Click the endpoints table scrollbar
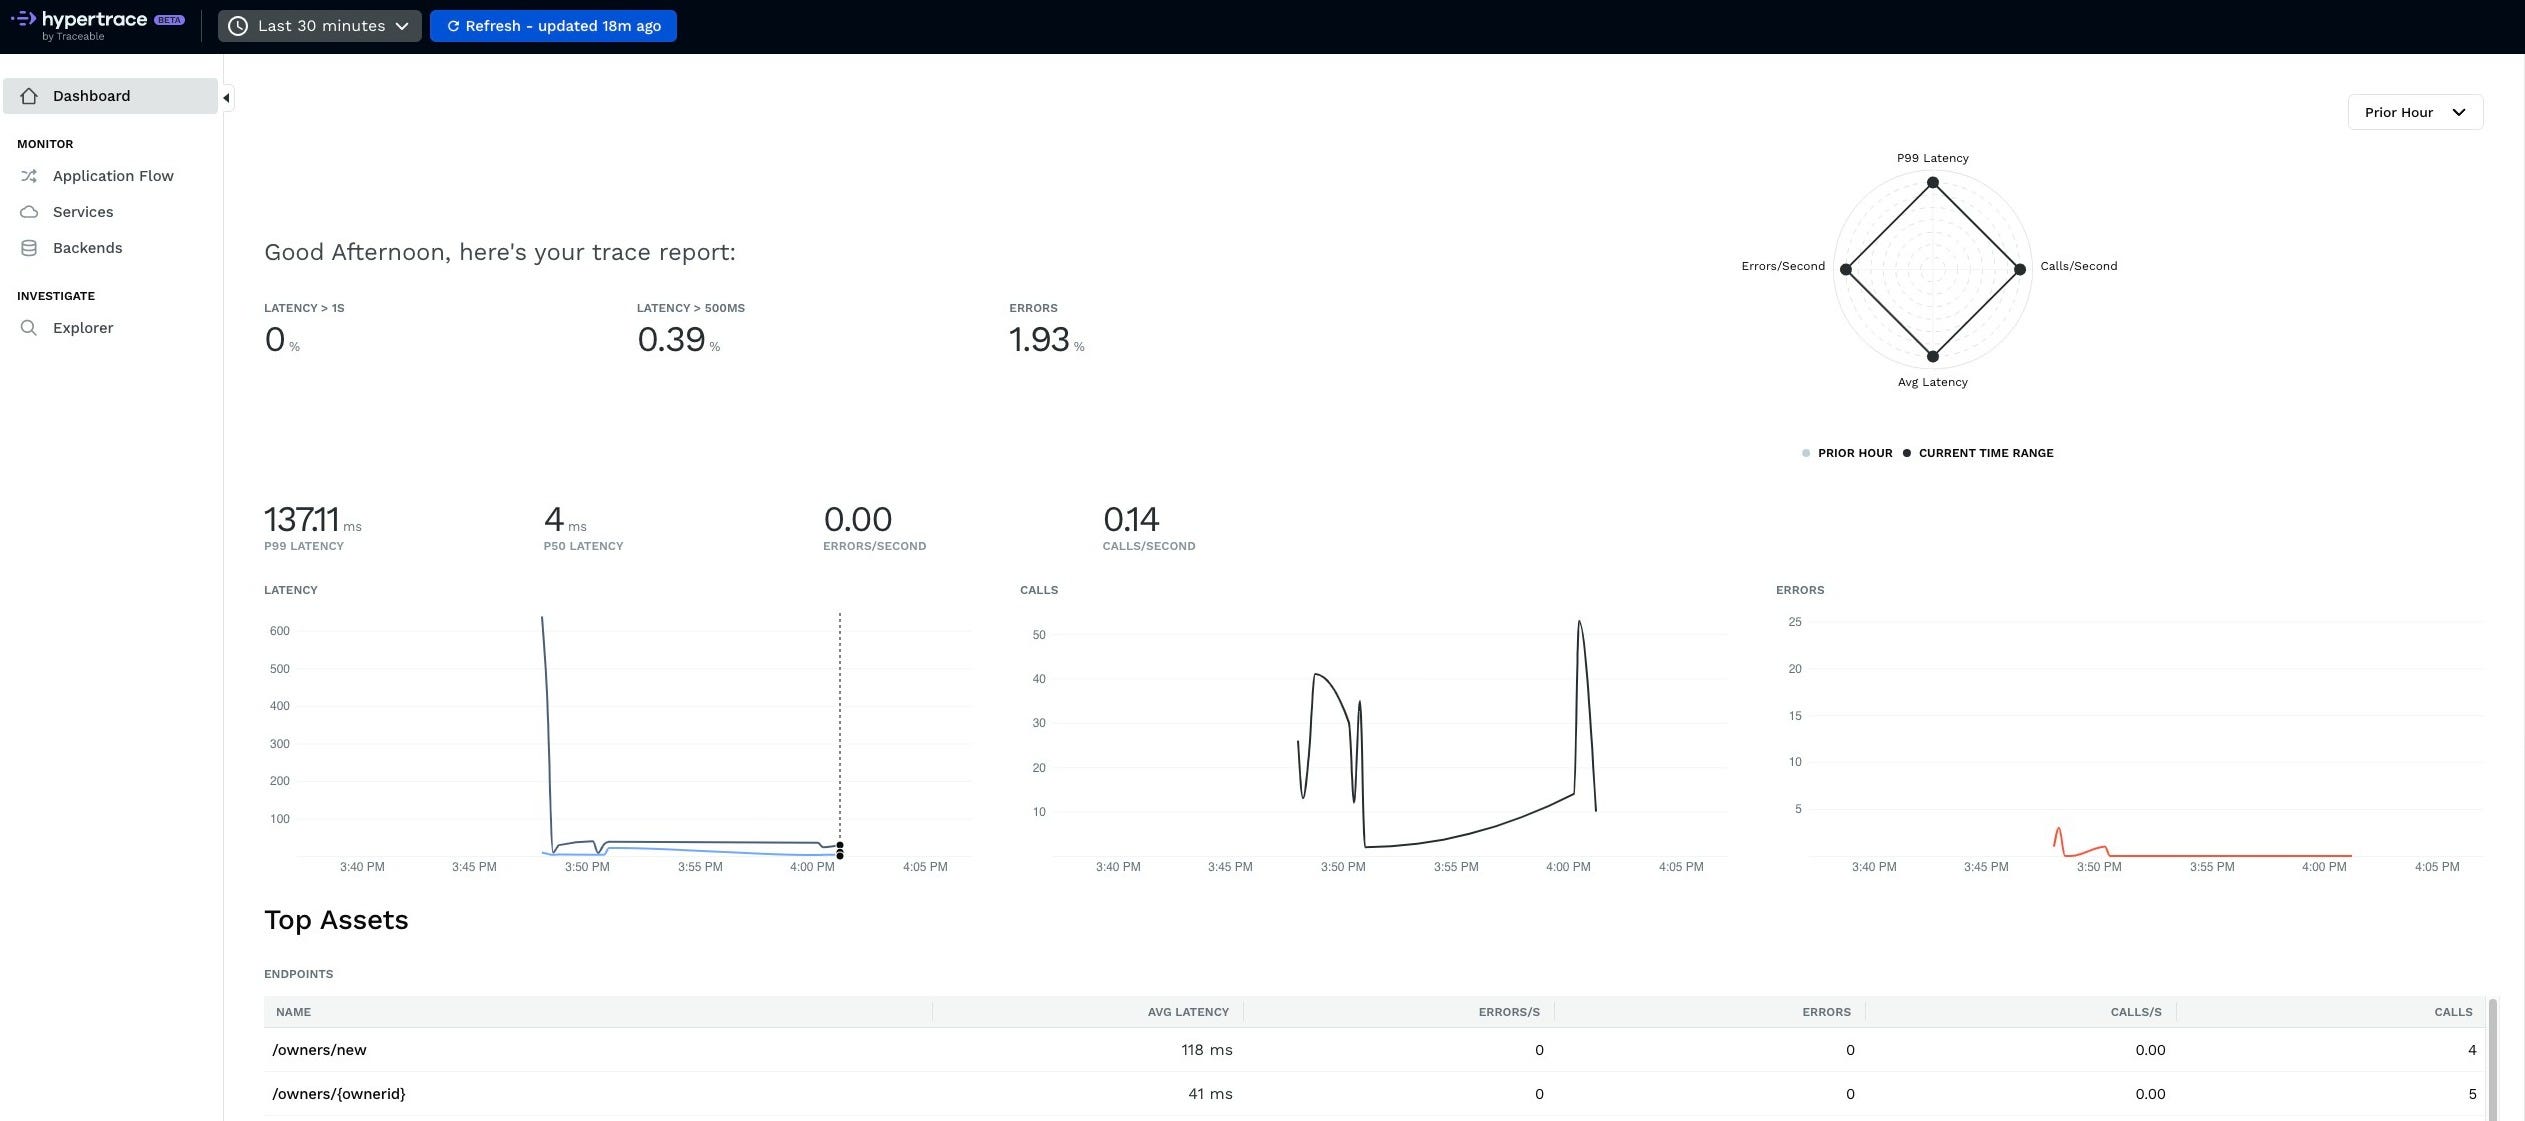 [2492, 1060]
